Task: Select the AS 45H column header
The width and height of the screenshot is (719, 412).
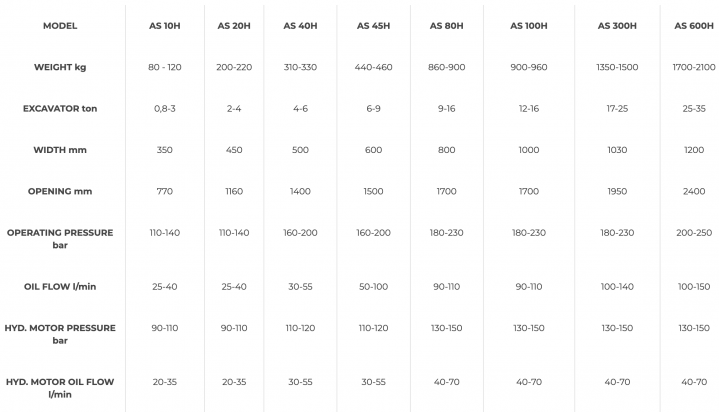Action: point(371,25)
